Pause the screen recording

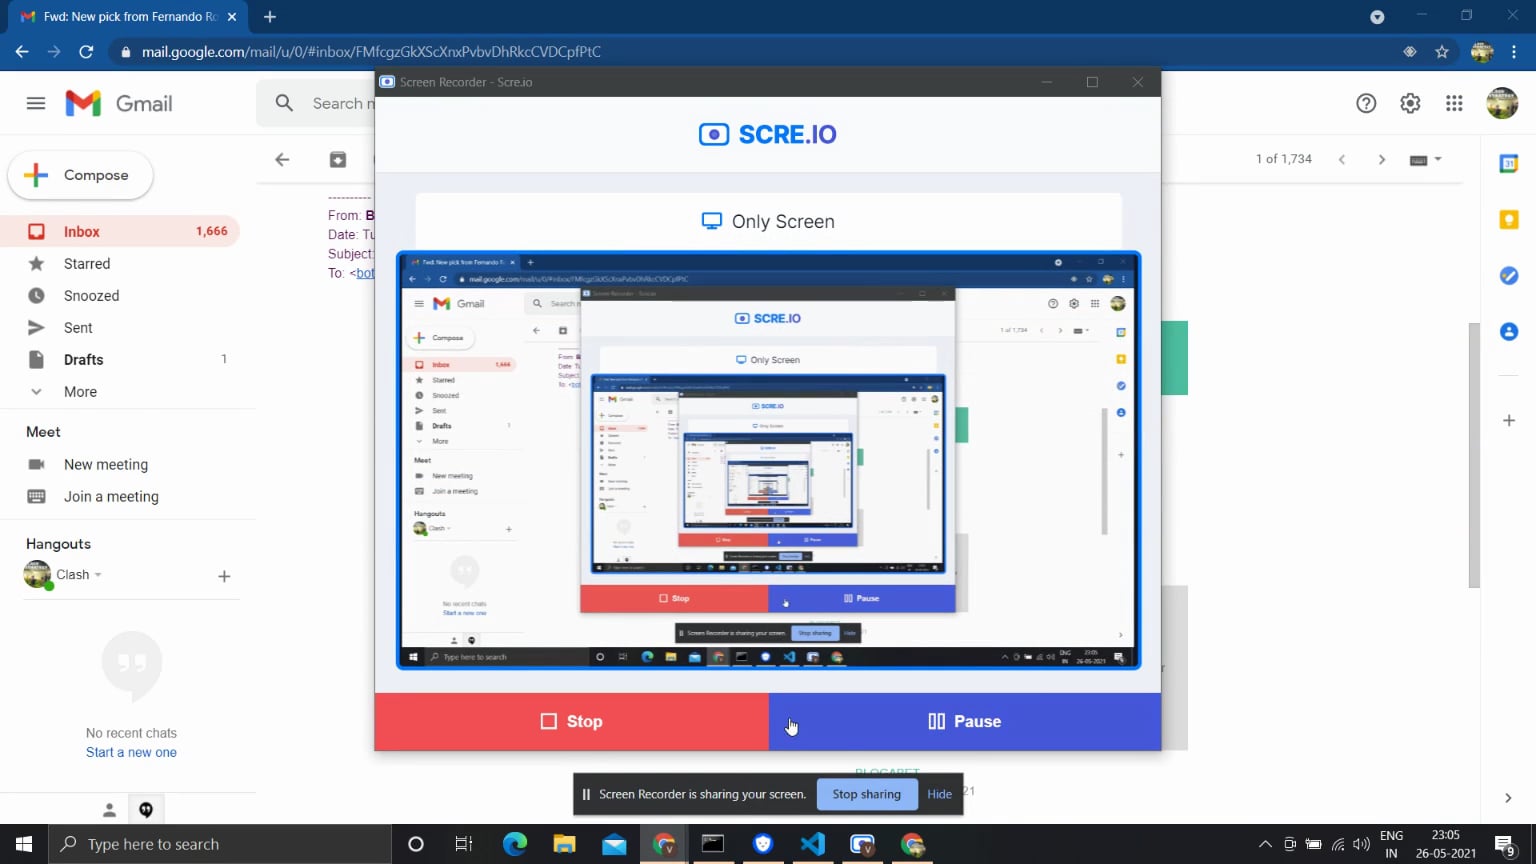pos(965,721)
